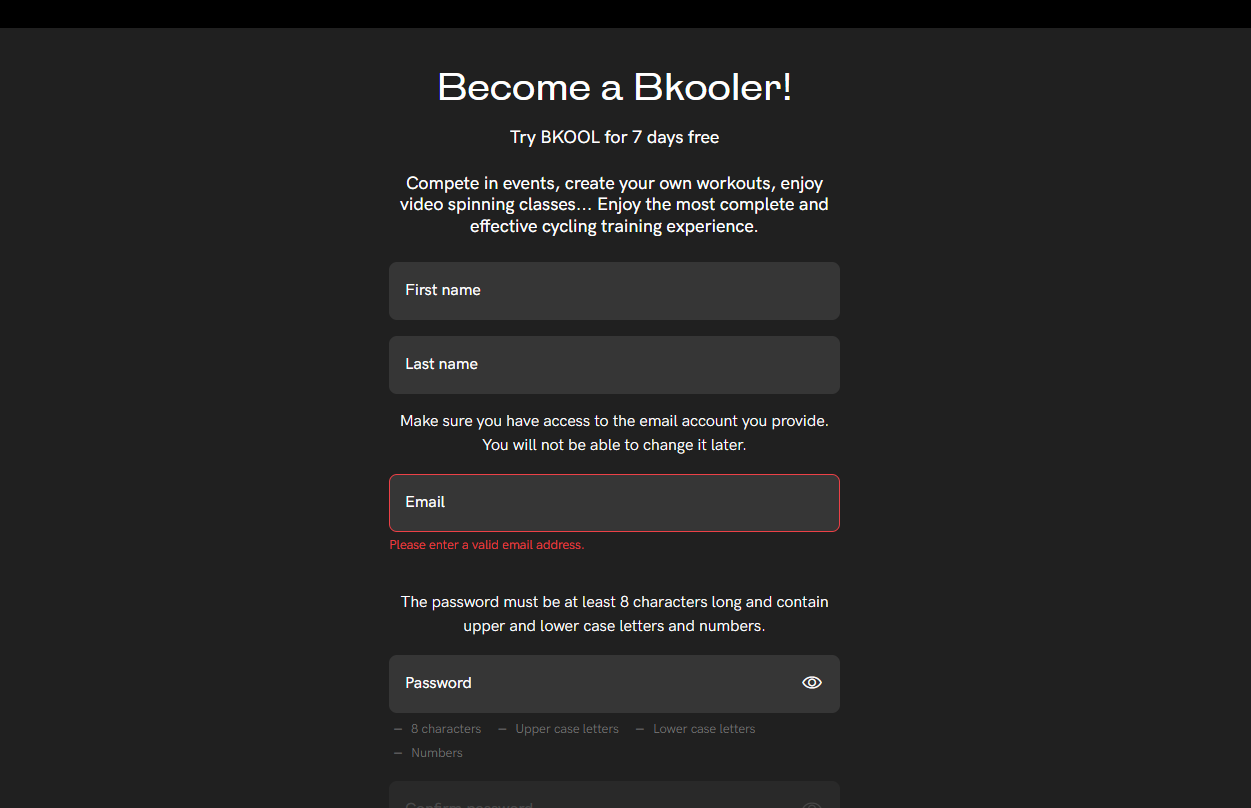This screenshot has height=808, width=1251.
Task: Click into the red-outlined Email field
Action: [614, 503]
